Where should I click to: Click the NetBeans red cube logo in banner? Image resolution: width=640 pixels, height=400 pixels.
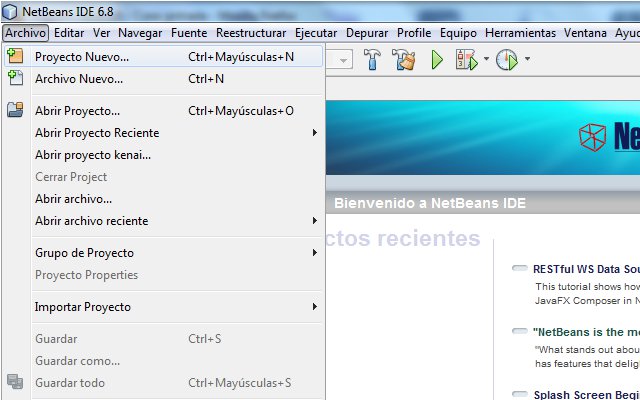(592, 137)
